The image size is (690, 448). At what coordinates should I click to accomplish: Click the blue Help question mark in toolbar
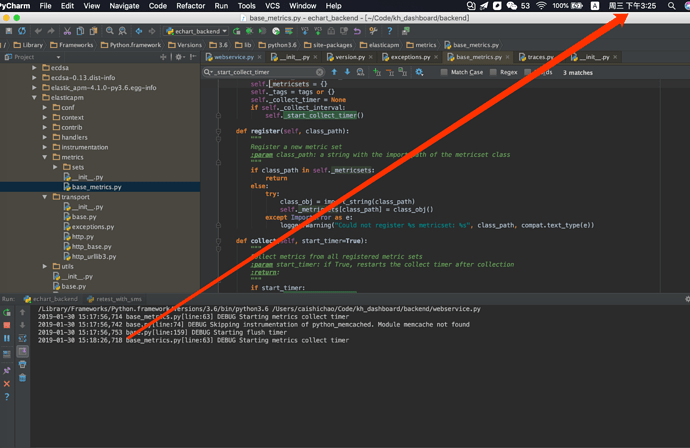(389, 31)
